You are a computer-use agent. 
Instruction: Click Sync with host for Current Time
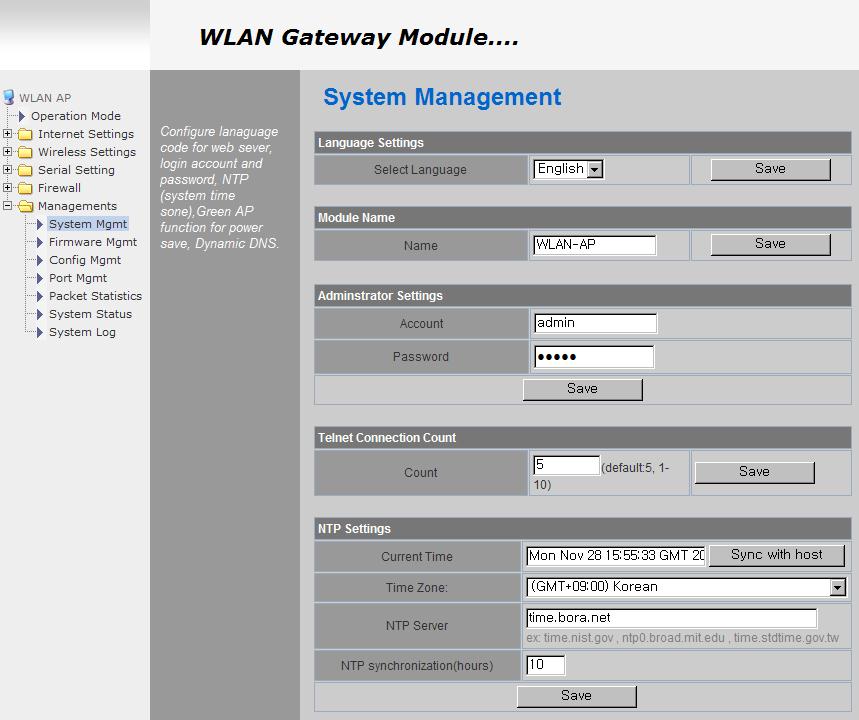coord(777,554)
